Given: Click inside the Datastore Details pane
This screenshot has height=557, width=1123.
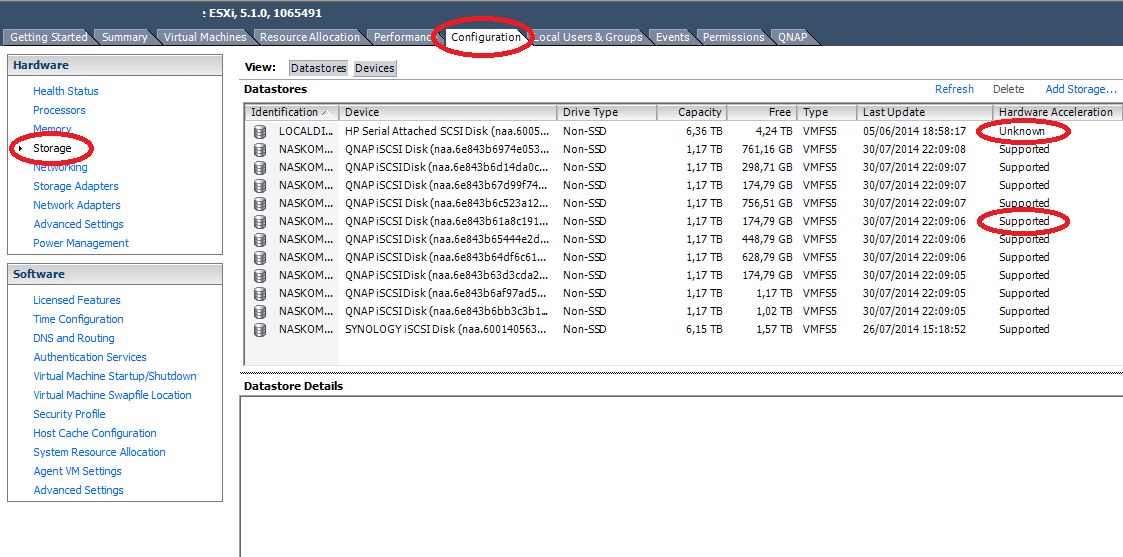Looking at the screenshot, I should point(680,470).
